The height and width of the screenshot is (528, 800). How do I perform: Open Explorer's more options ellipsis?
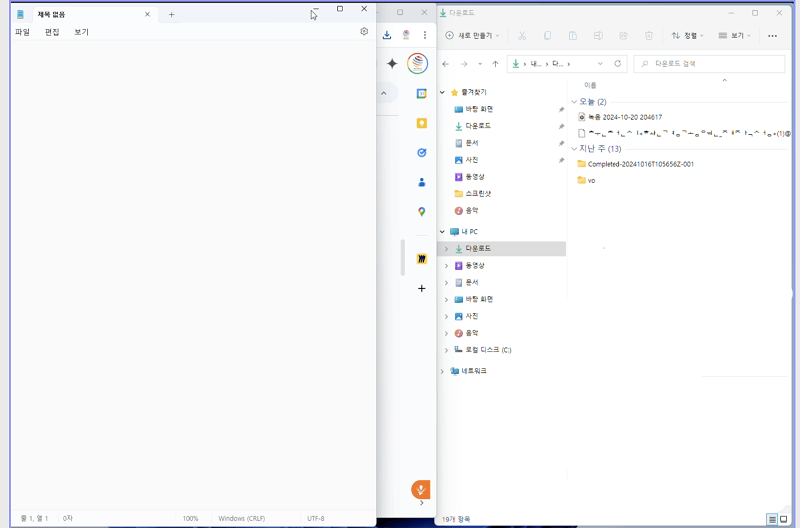tap(772, 36)
